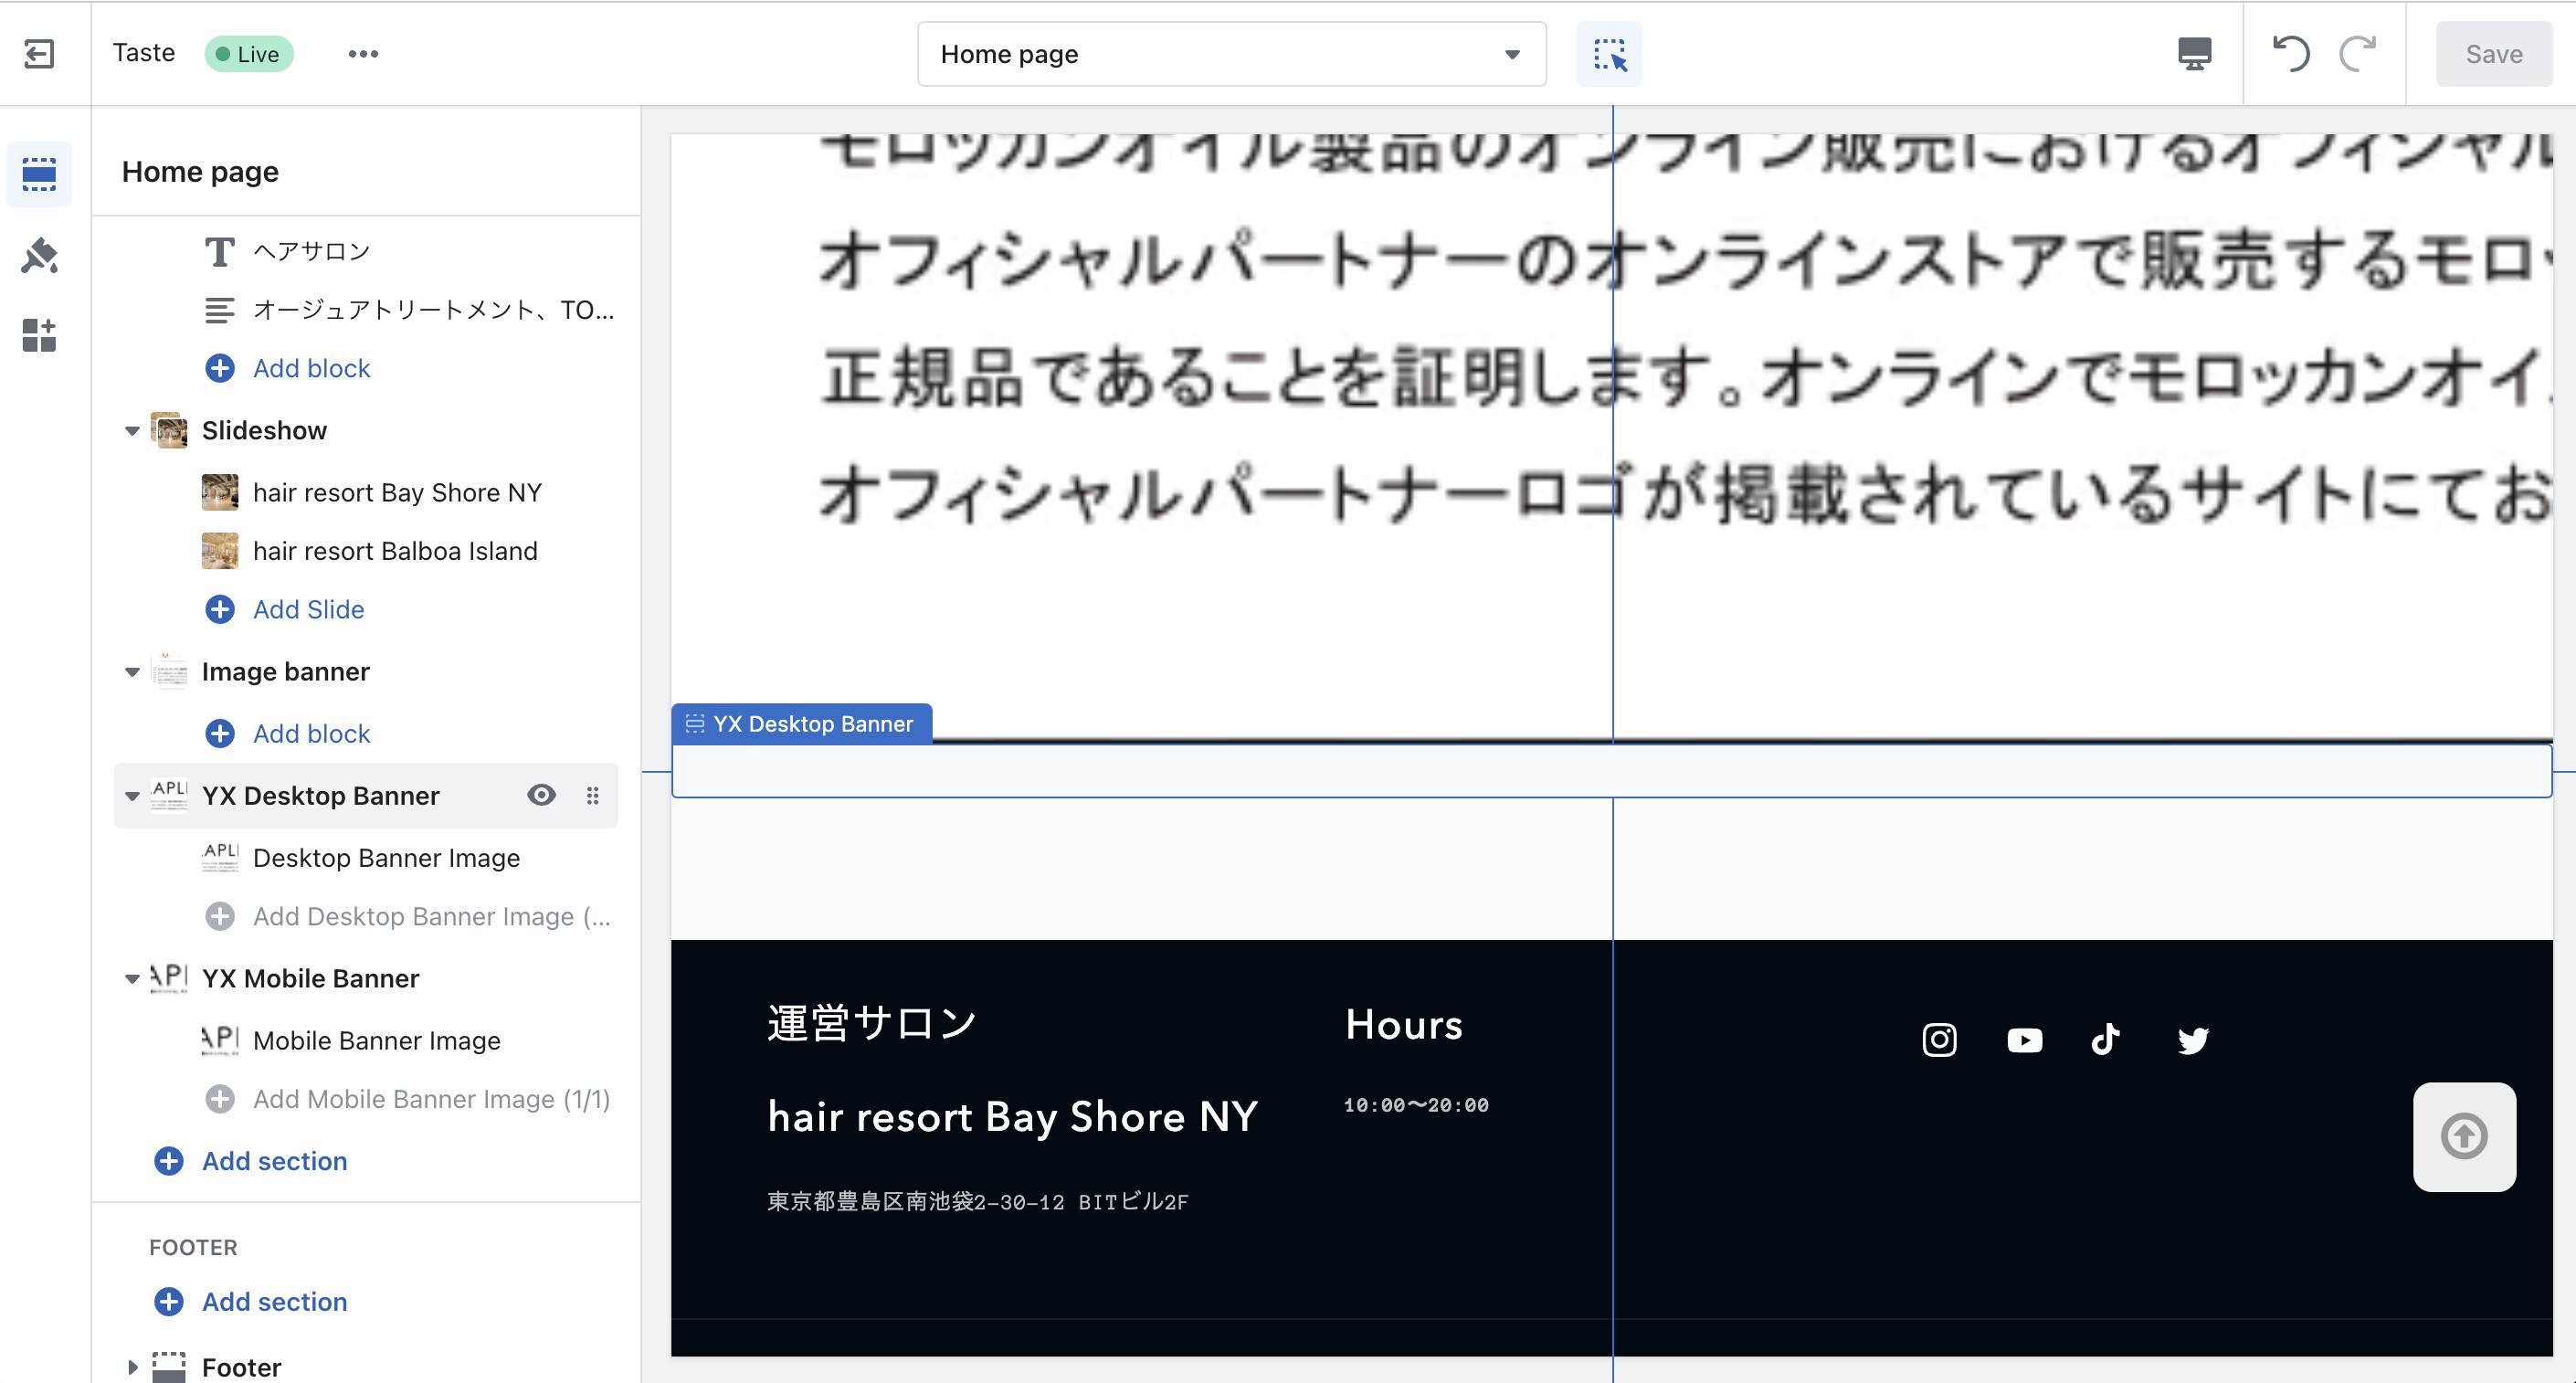Open the Home page template dropdown
The width and height of the screenshot is (2576, 1383).
pyautogui.click(x=1231, y=54)
